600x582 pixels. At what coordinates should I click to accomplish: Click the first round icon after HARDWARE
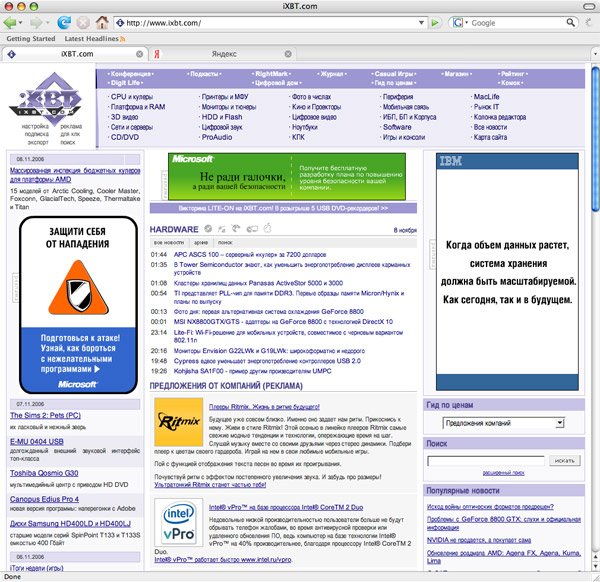point(208,229)
